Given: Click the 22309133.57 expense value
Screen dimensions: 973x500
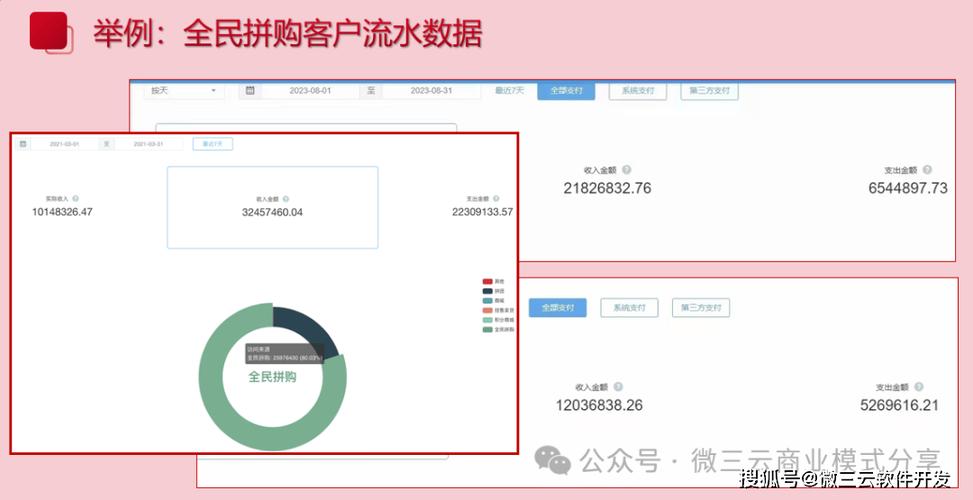Looking at the screenshot, I should click(x=483, y=212).
